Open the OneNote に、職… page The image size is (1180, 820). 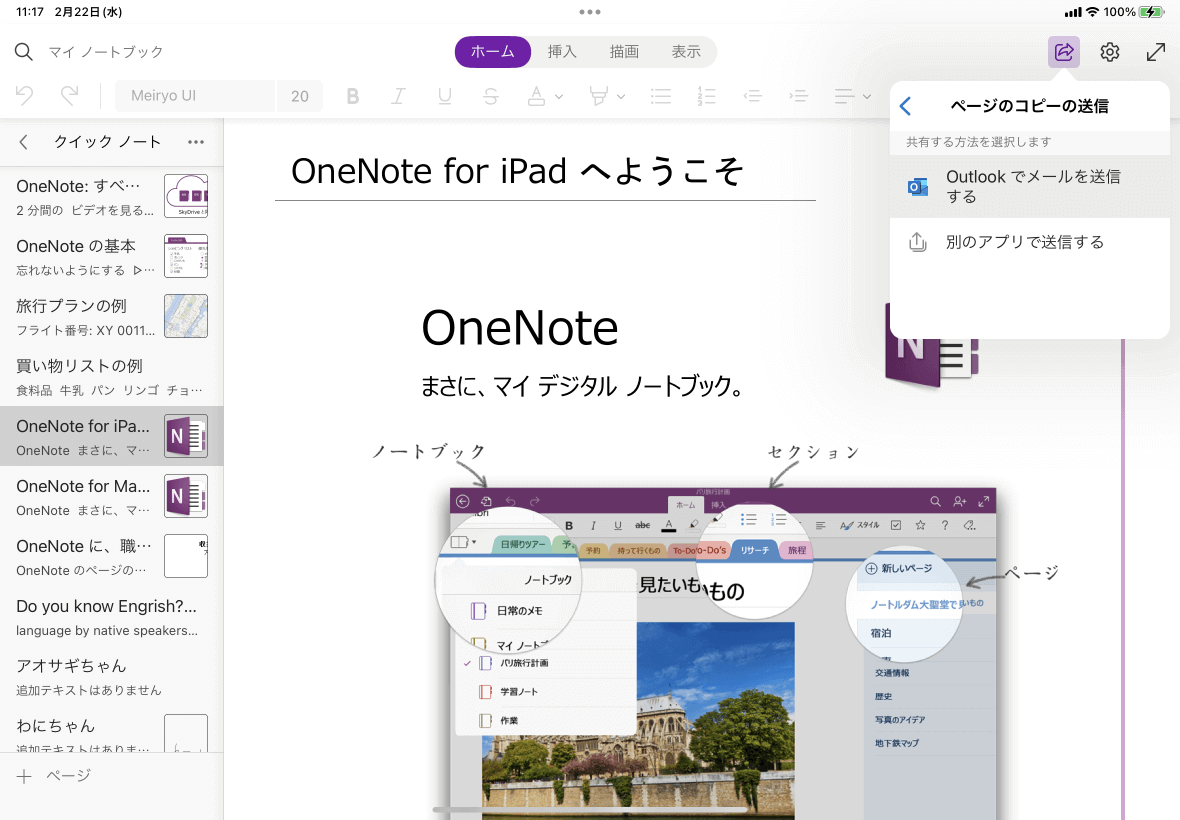pyautogui.click(x=111, y=557)
